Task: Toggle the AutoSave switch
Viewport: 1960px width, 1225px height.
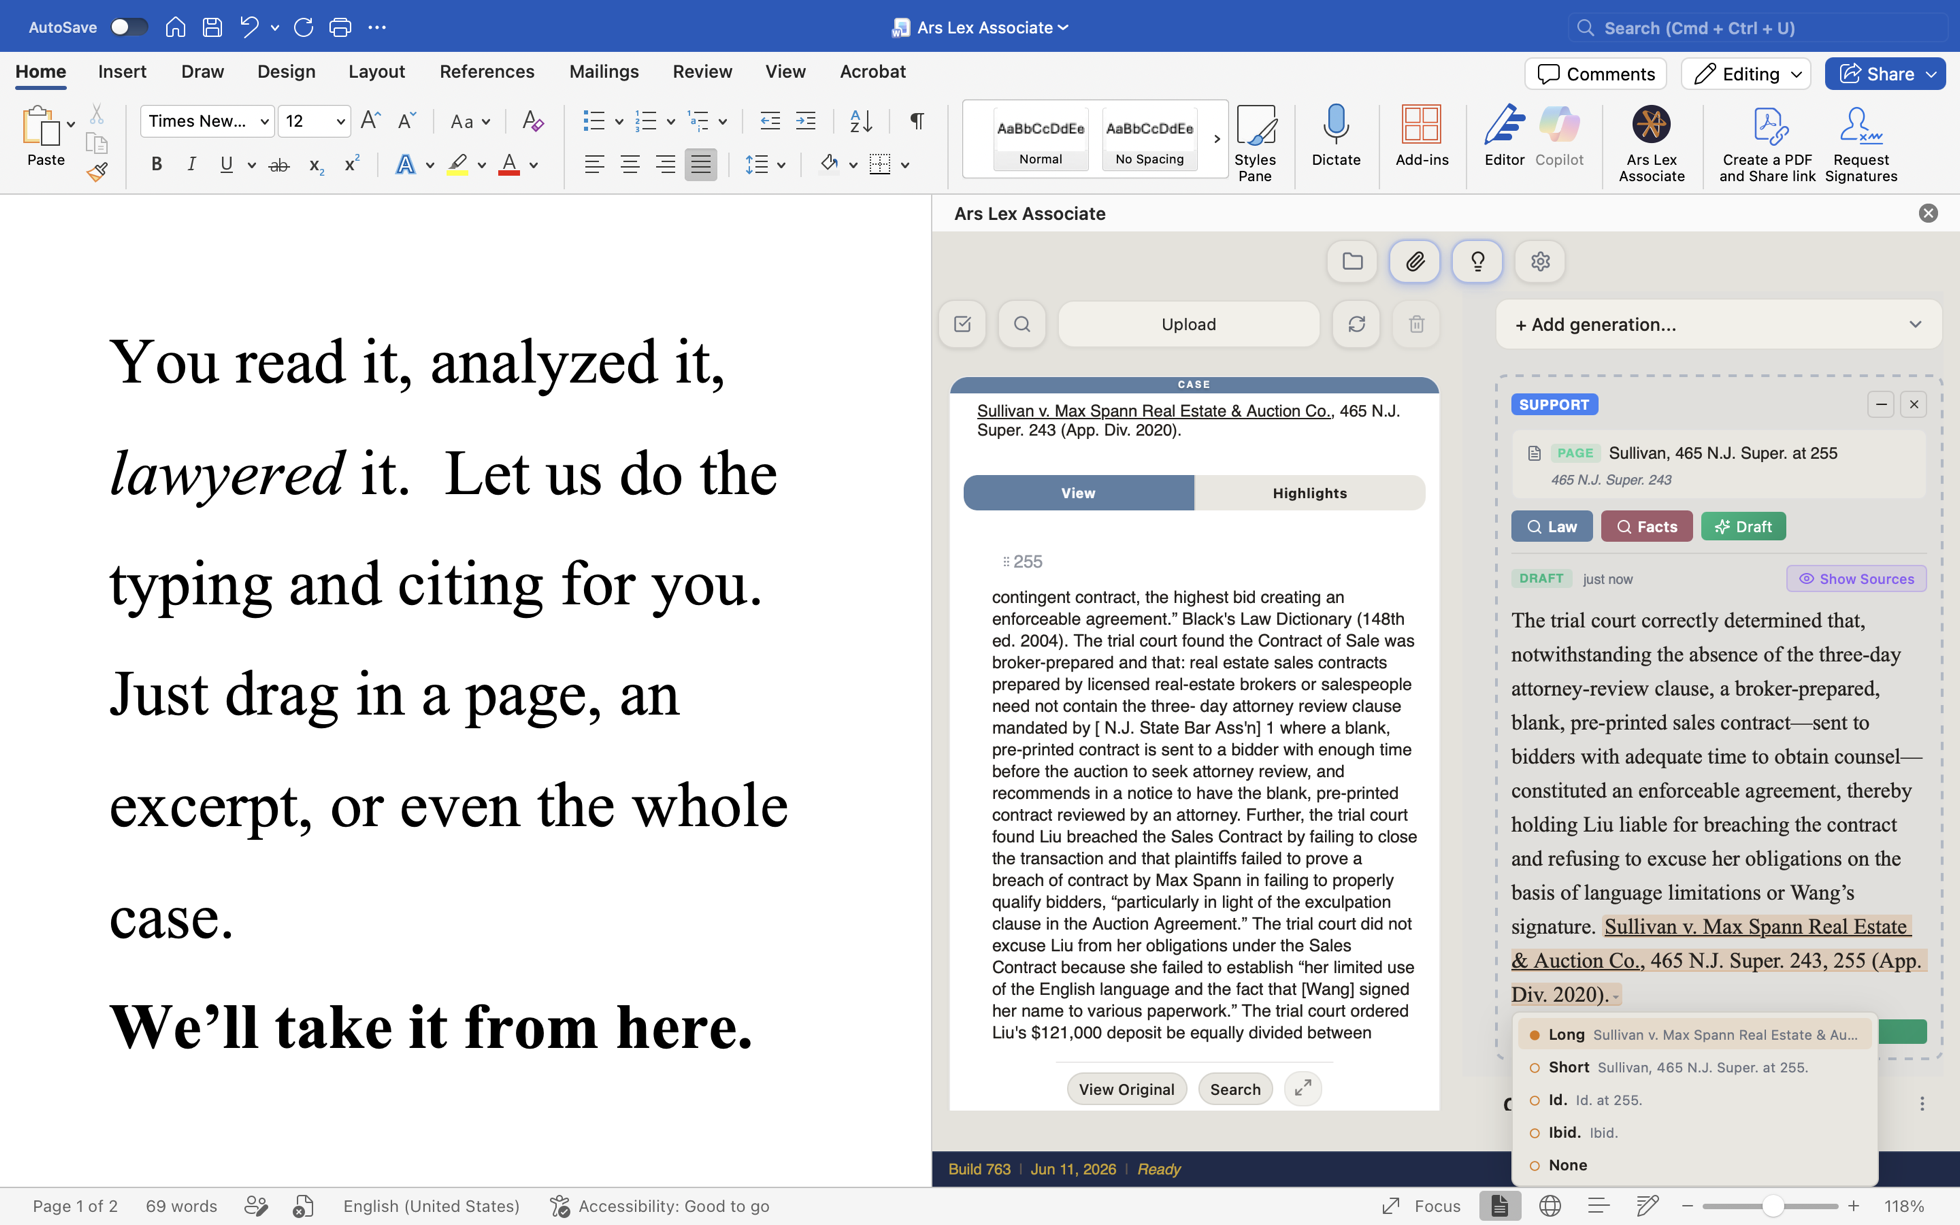Action: tap(128, 27)
